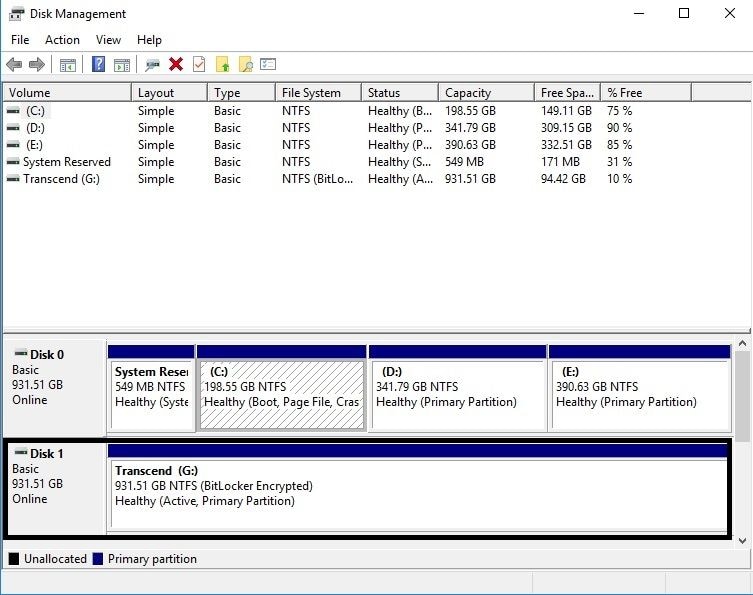Click the scroll down arrow in disk pane
Screen dimensions: 753x595
(742, 541)
